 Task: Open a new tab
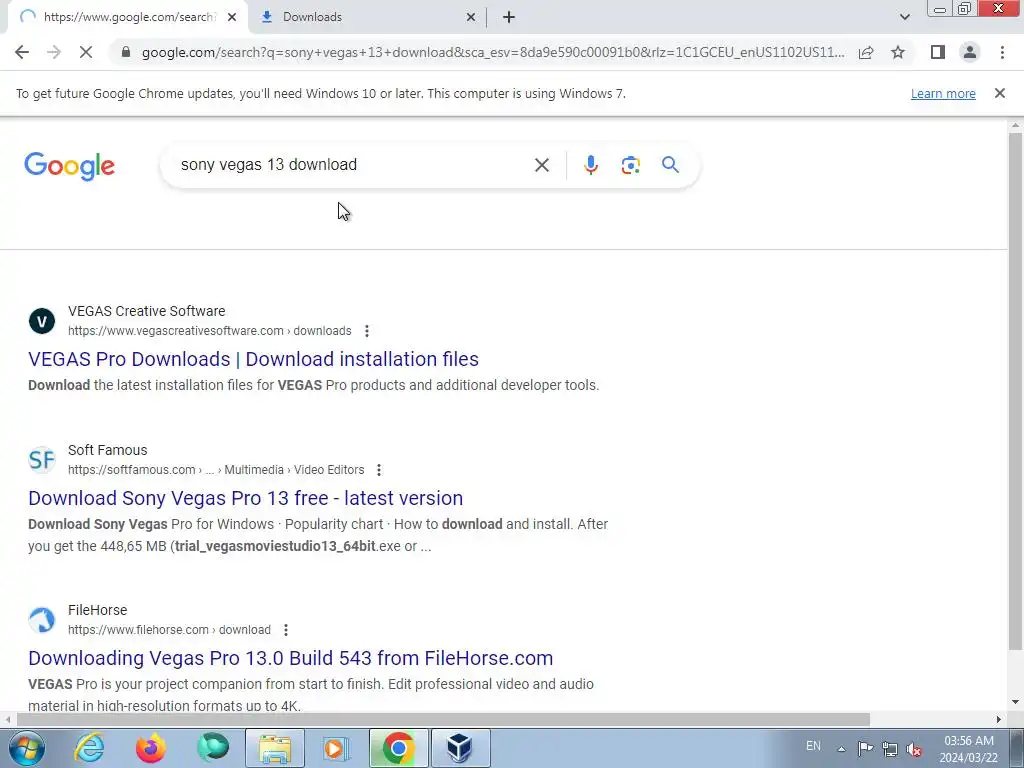click(x=509, y=18)
